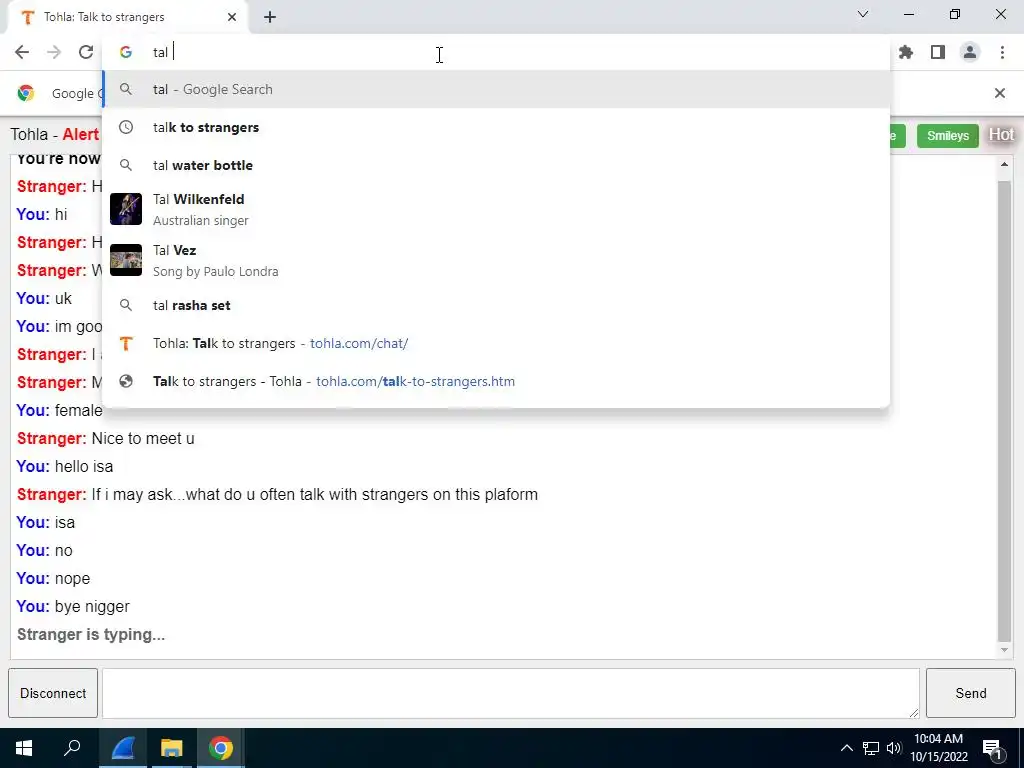The width and height of the screenshot is (1024, 768).
Task: Choose 'tal water bottle' suggestion
Action: tap(496, 165)
